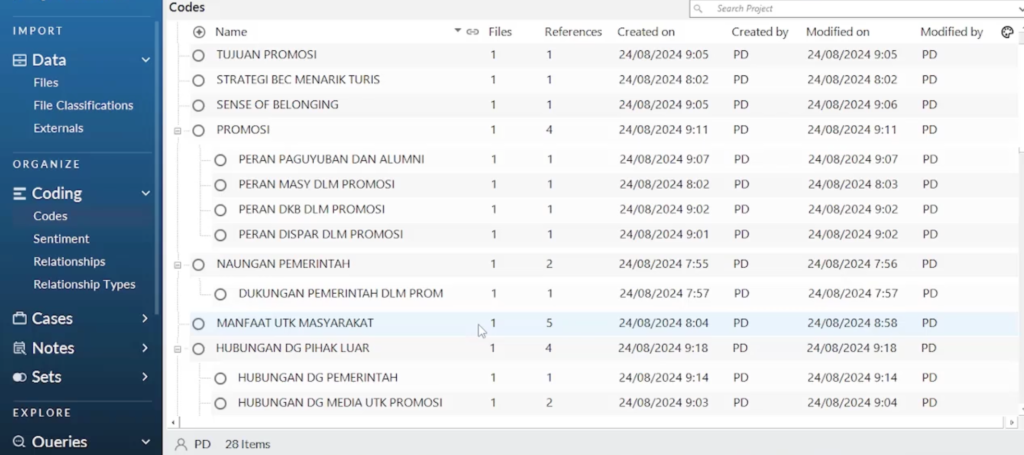Image resolution: width=1024 pixels, height=455 pixels.
Task: Click circle icon for PERAN PAGUYUBAN DAN ALUMNI
Action: tap(220, 160)
